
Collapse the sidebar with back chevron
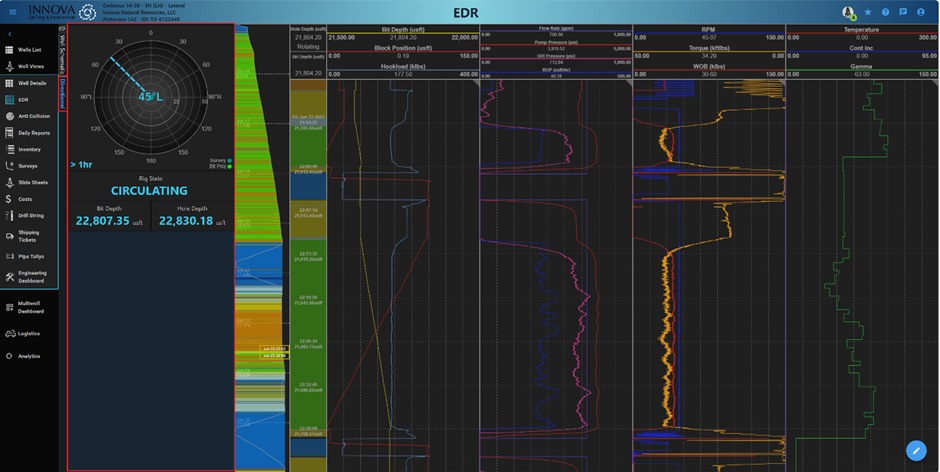[9, 35]
